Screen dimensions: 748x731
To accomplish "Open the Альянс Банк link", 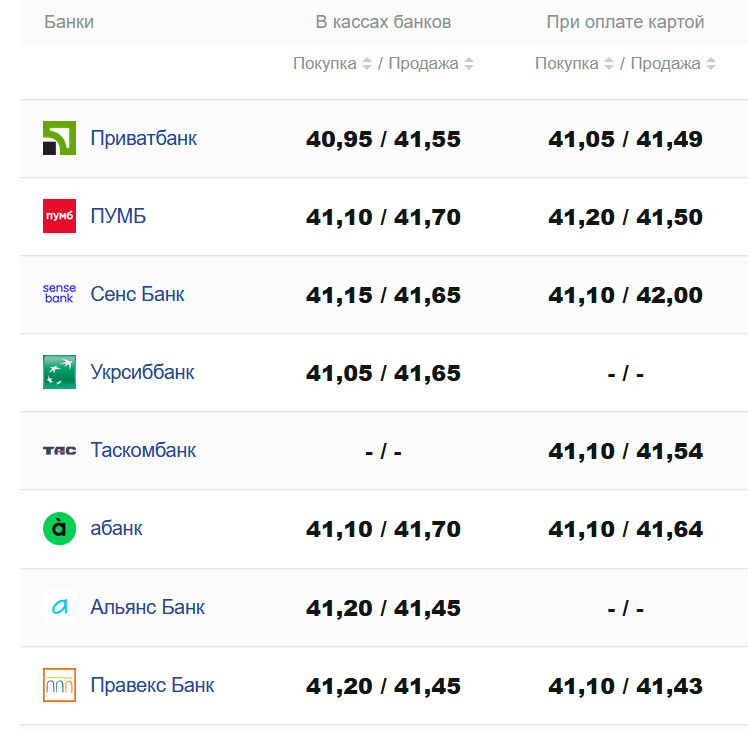I will (x=147, y=607).
